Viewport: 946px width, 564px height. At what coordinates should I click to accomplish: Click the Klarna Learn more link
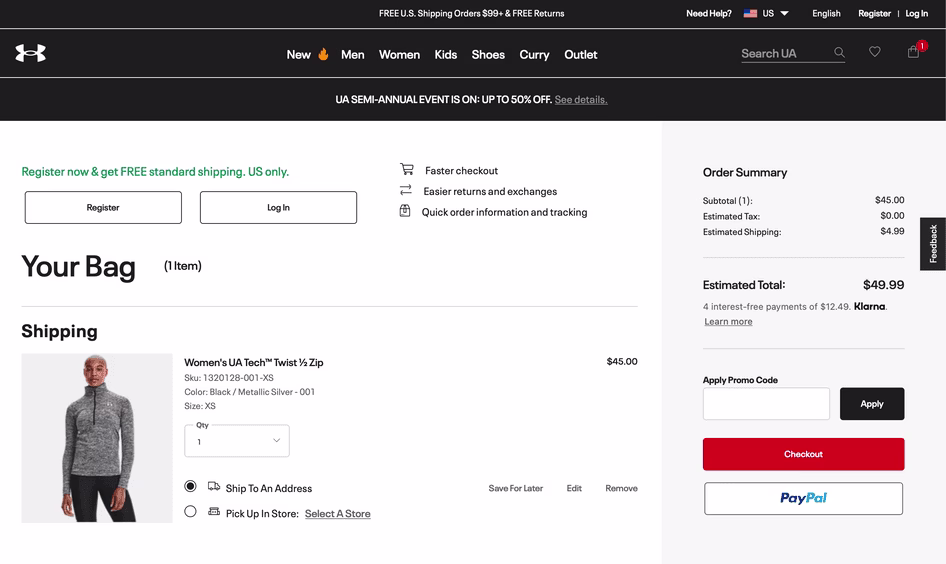(x=728, y=322)
